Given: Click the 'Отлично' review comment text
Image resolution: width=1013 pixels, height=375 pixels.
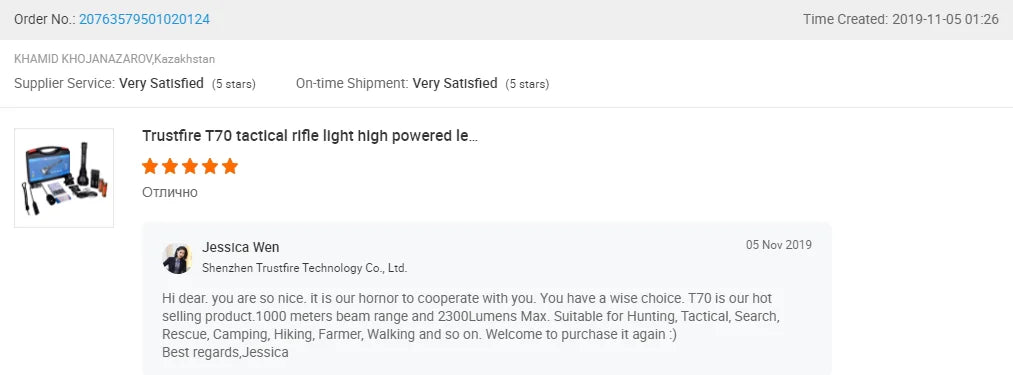Looking at the screenshot, I should tap(169, 192).
